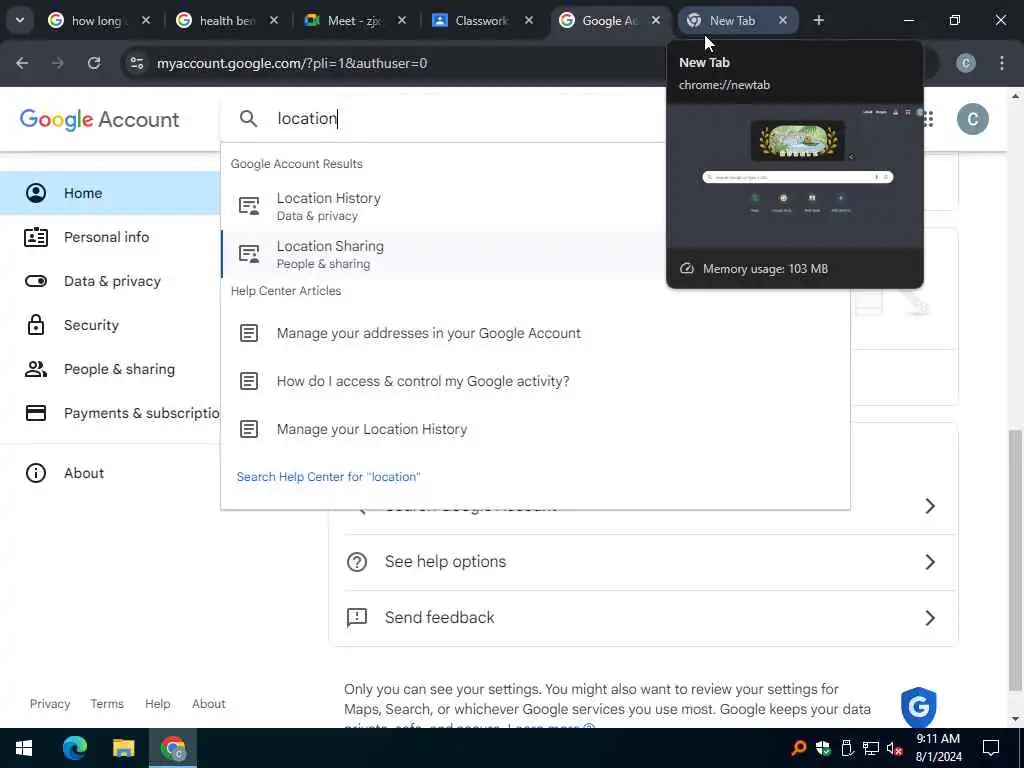The image size is (1024, 768).
Task: Switch to the 'how long' tab
Action: point(99,20)
